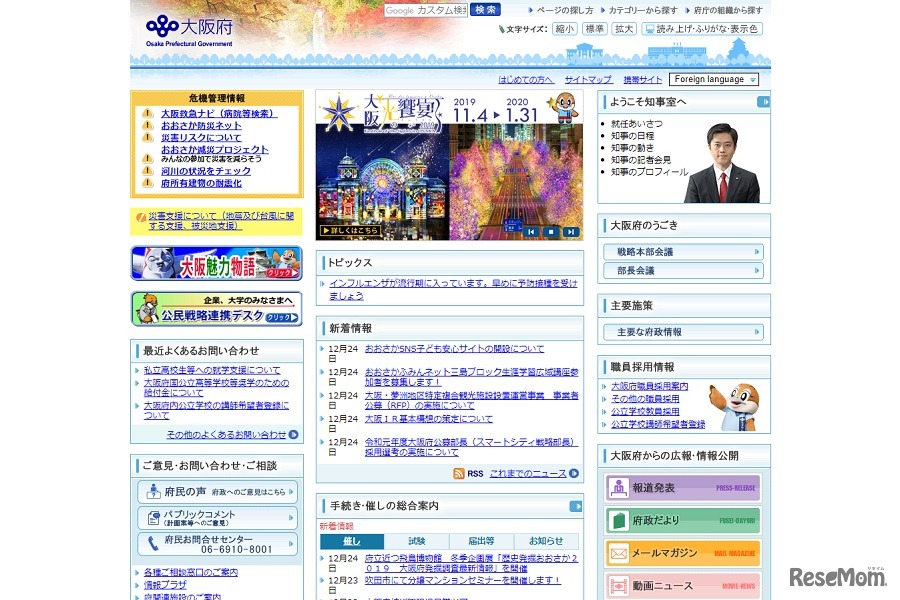
Task: Open the 府民お問合せセンター phone icon
Action: click(152, 541)
